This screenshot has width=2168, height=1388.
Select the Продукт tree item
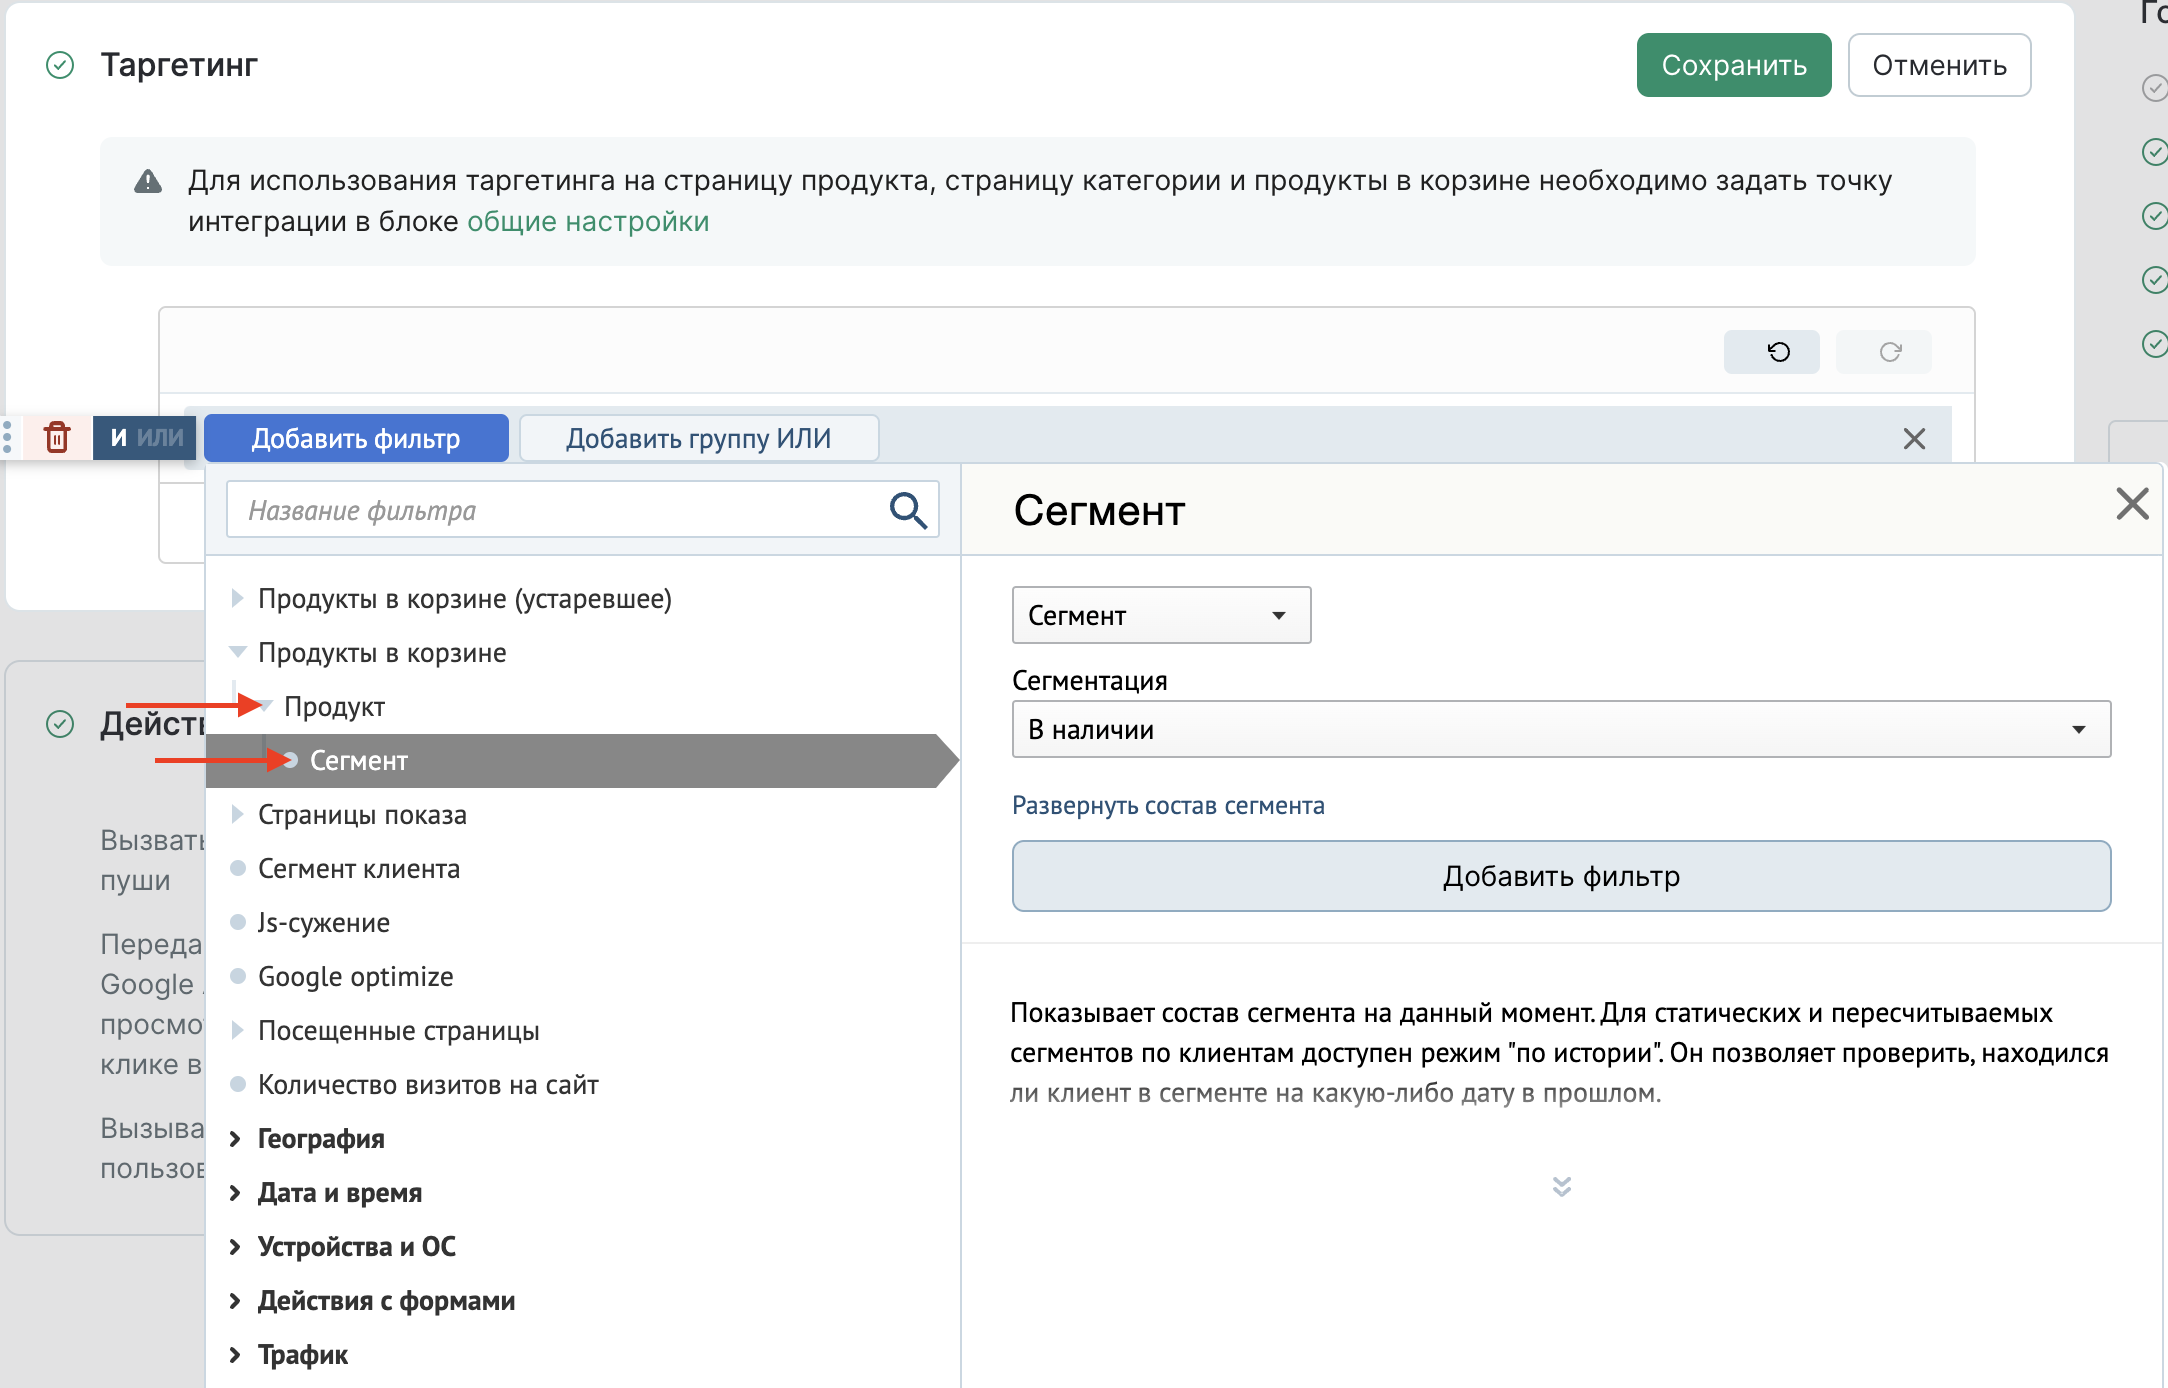[x=334, y=706]
